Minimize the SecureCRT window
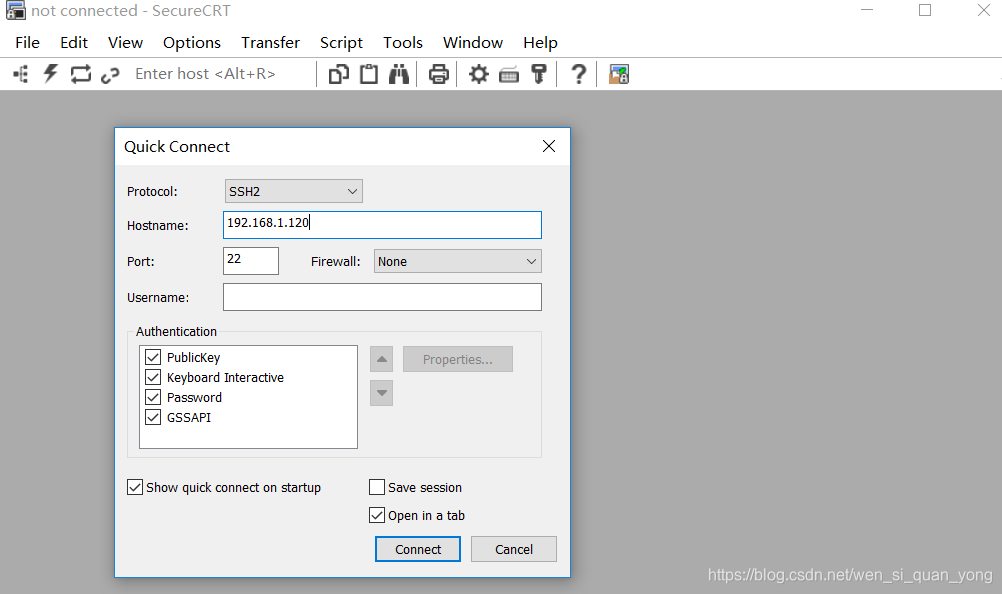 tap(867, 10)
